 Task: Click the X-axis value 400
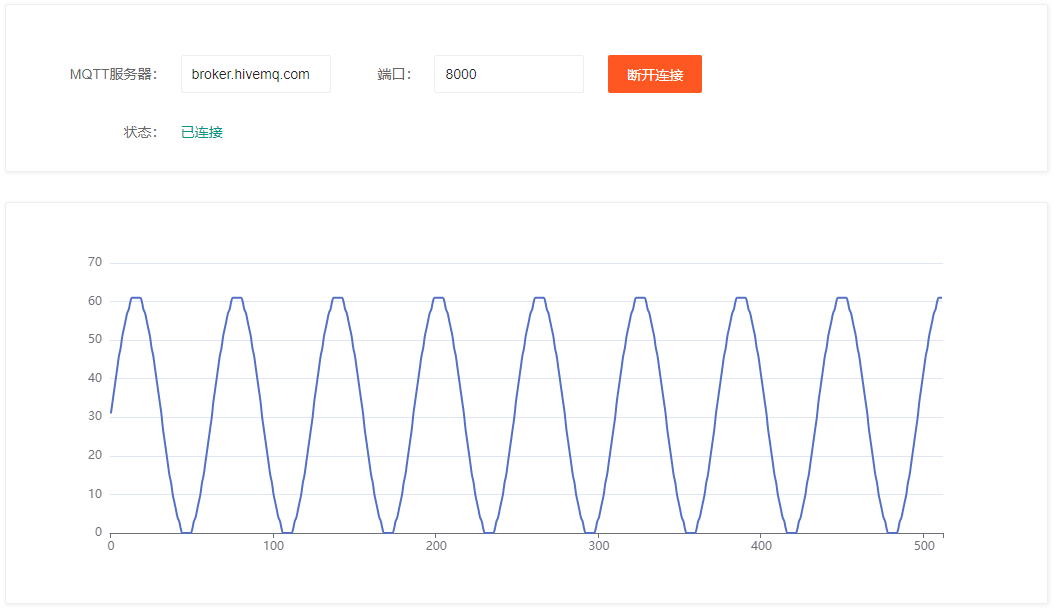[761, 546]
